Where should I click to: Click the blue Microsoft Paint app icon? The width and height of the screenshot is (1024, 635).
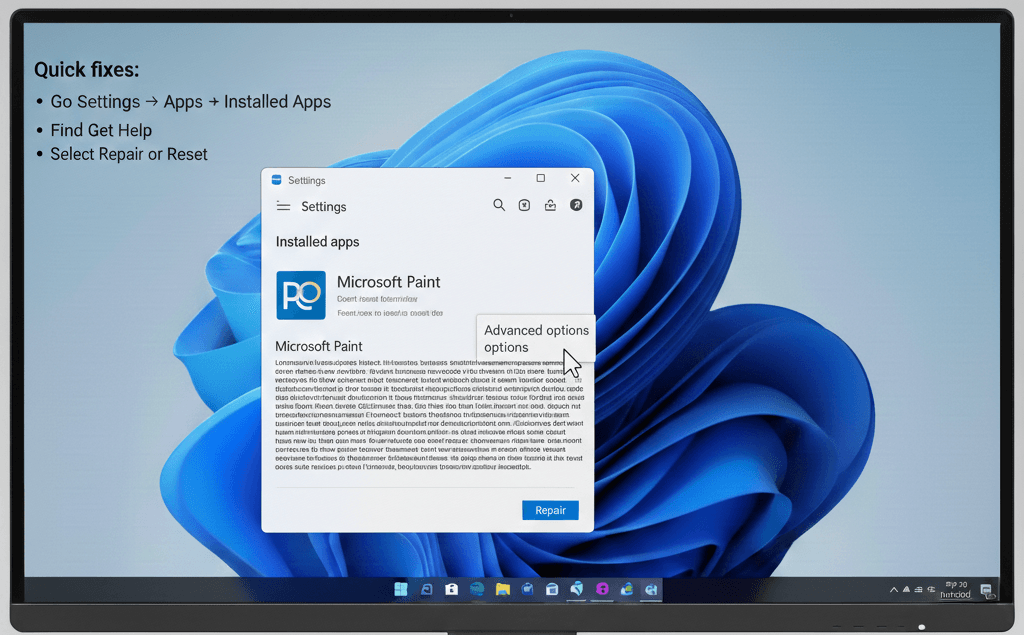click(x=300, y=295)
